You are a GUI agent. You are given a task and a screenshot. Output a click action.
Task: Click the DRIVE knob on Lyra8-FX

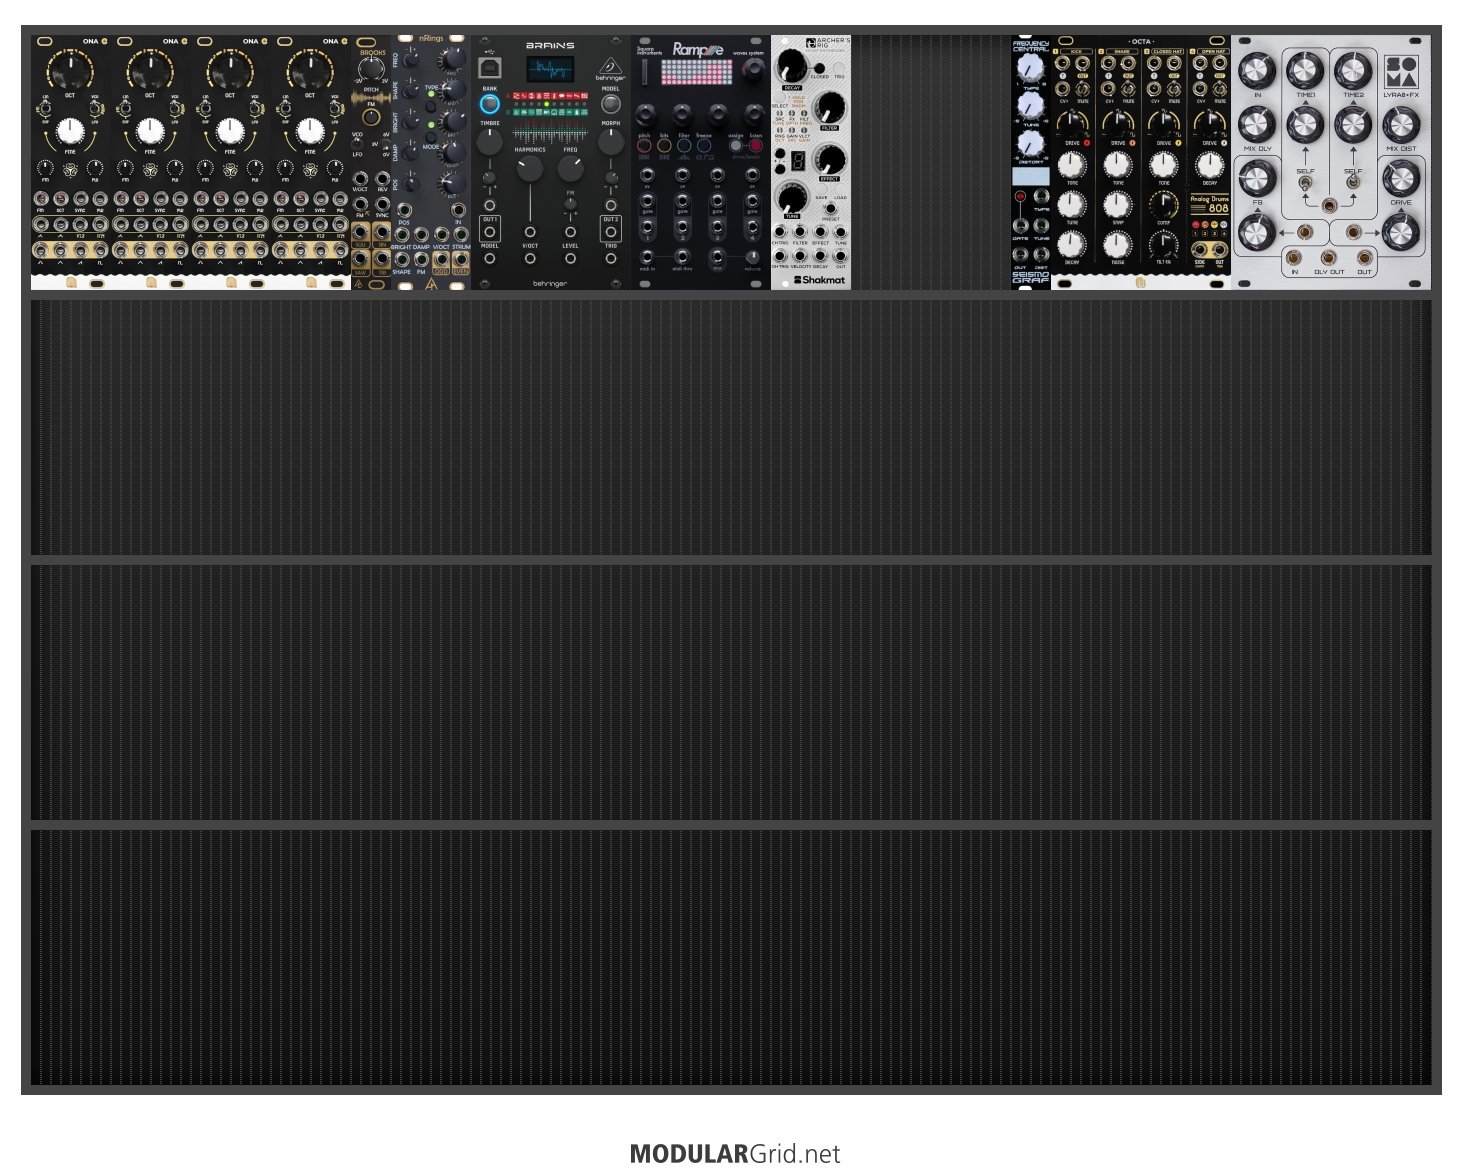click(1401, 180)
